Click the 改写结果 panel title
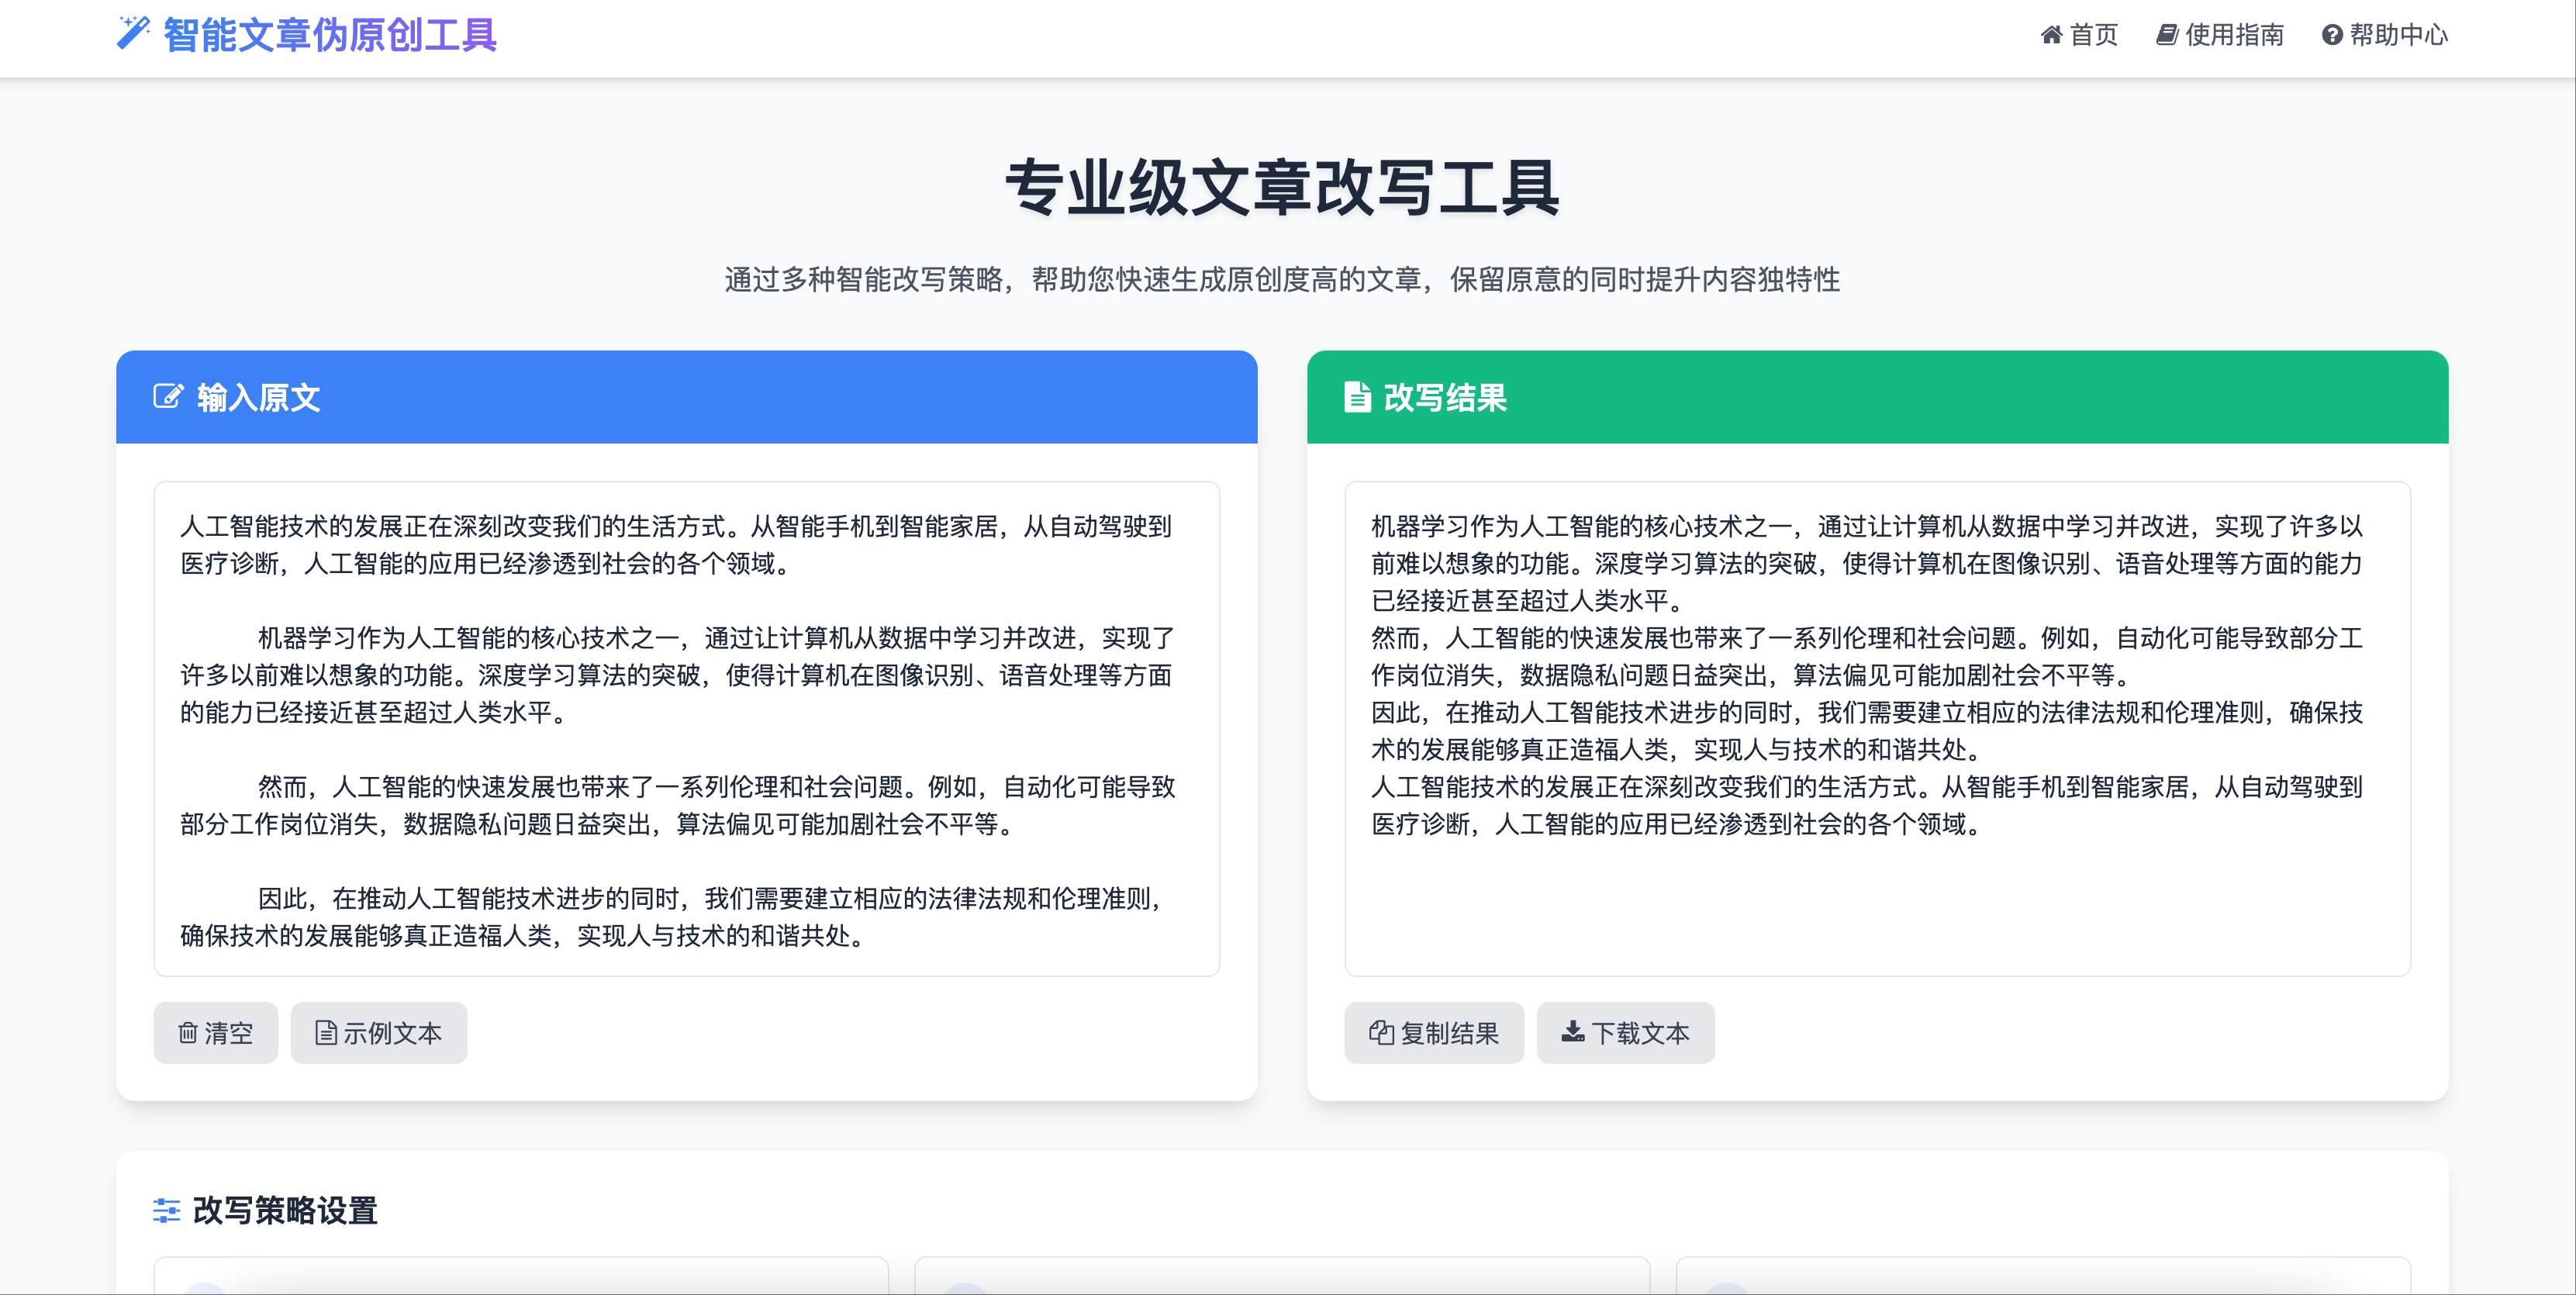The height and width of the screenshot is (1295, 2576). point(1445,397)
